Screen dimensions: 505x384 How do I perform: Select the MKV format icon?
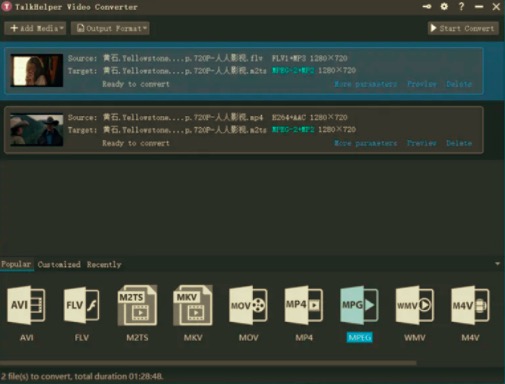(193, 305)
